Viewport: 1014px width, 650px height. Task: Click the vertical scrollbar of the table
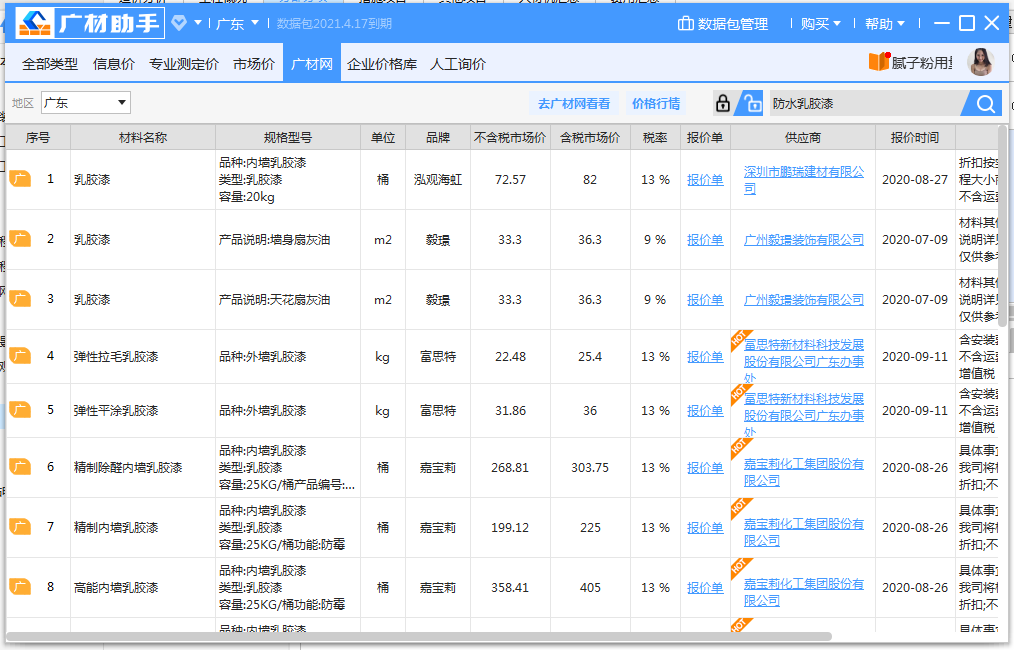[x=1003, y=226]
